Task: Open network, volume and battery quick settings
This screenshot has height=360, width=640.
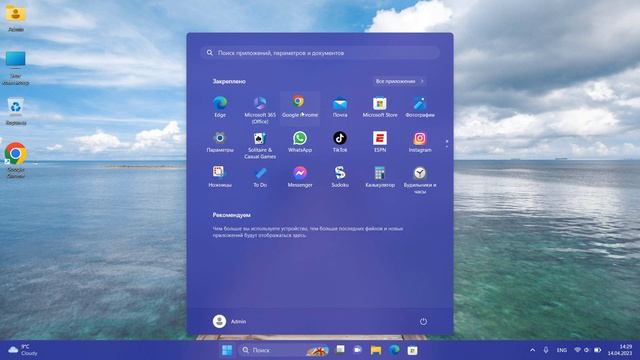Action: tap(588, 350)
